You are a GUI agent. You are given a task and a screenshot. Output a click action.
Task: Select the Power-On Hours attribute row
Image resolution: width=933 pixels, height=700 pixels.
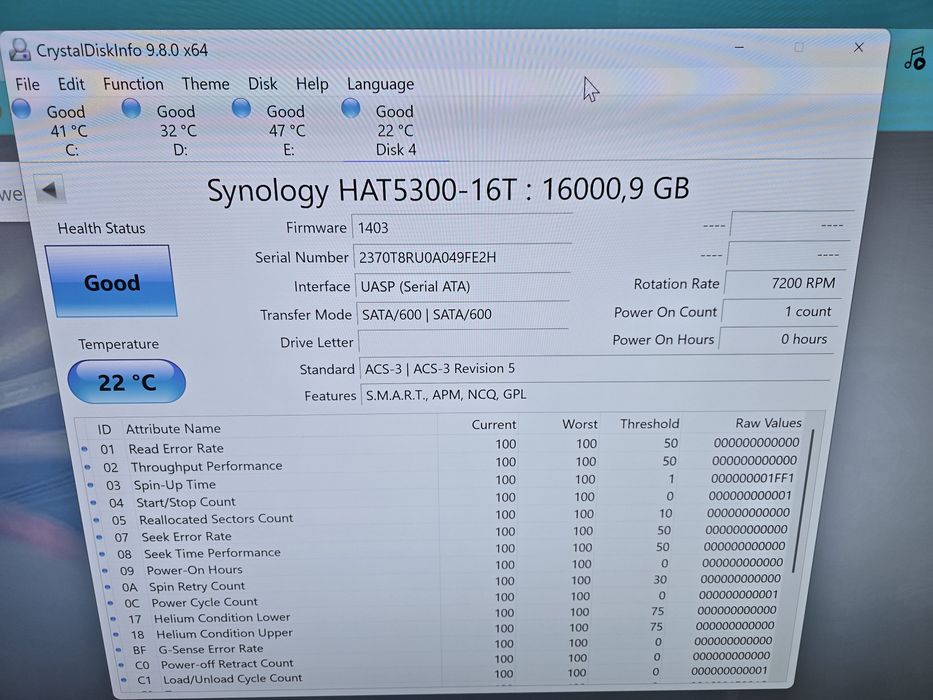click(x=444, y=567)
